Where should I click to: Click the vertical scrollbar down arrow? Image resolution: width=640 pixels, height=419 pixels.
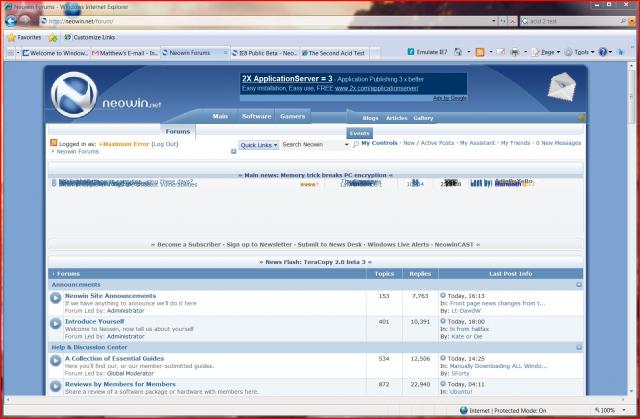point(631,392)
